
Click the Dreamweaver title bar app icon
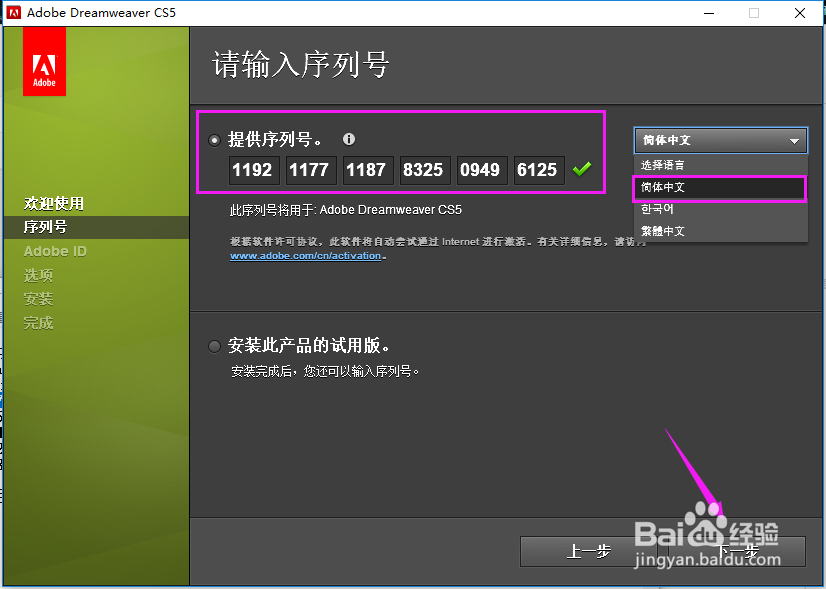coord(14,13)
